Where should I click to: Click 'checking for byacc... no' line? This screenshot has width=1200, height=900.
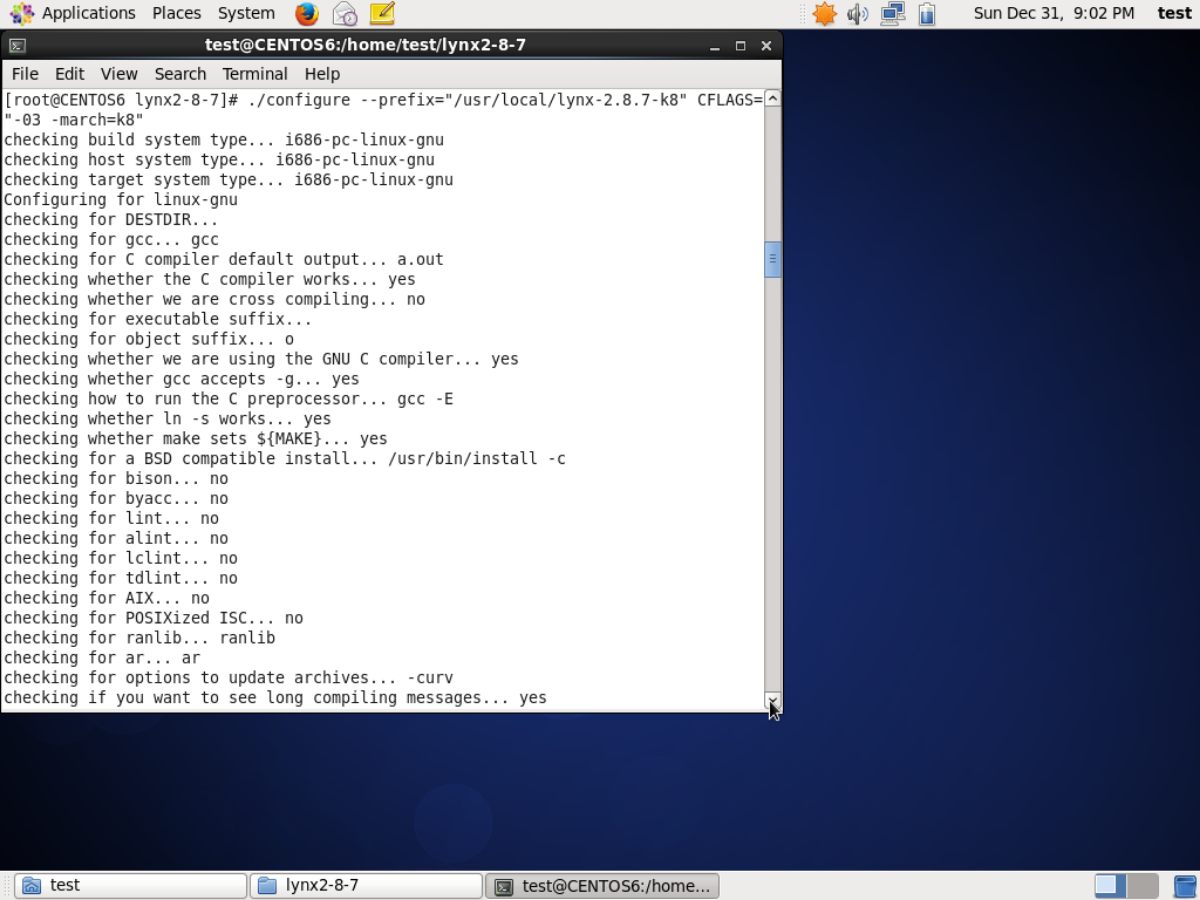[x=116, y=499]
